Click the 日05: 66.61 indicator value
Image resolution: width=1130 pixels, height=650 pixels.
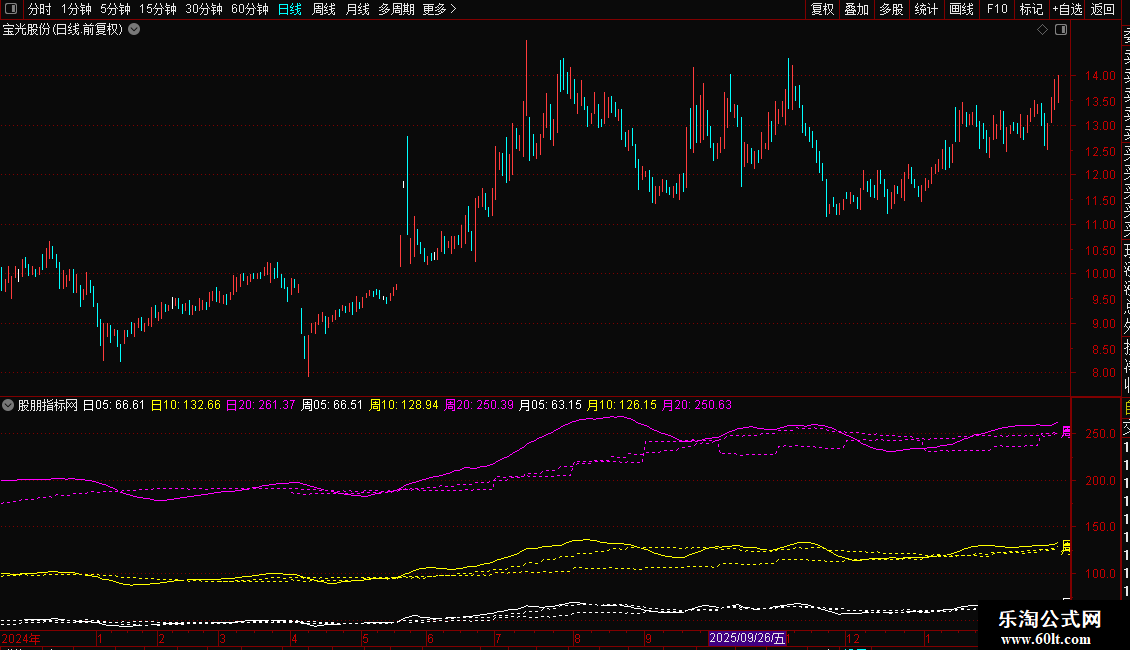(x=114, y=405)
